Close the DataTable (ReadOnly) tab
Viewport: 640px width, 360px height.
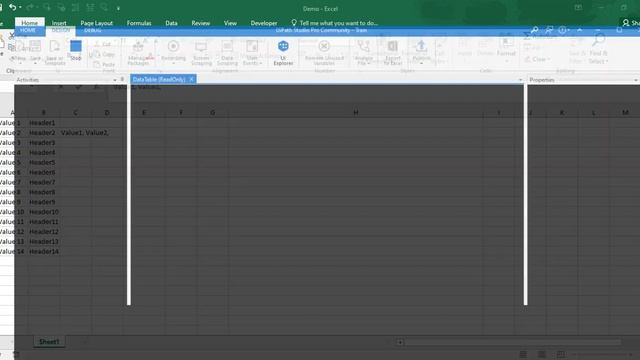[191, 79]
